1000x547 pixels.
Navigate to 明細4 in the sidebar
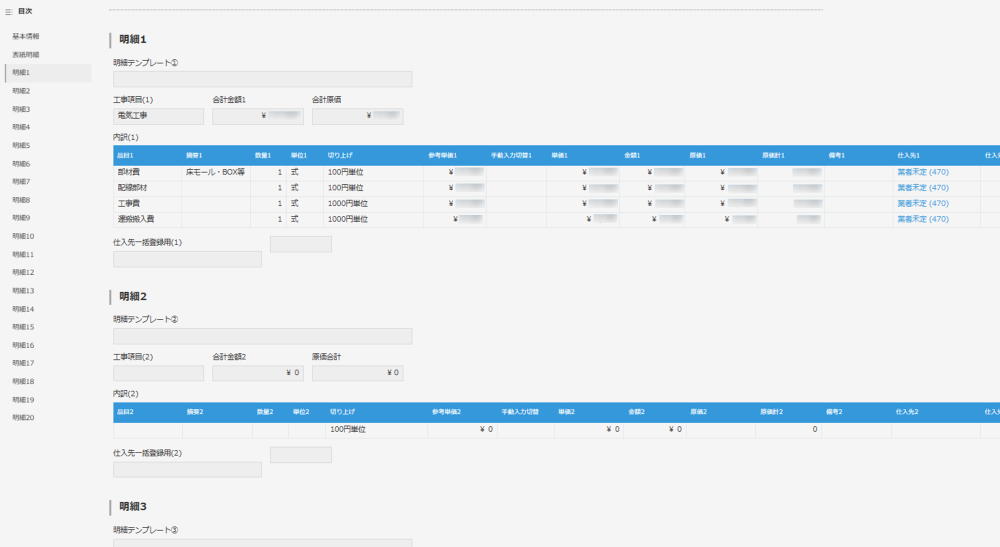pyautogui.click(x=21, y=127)
